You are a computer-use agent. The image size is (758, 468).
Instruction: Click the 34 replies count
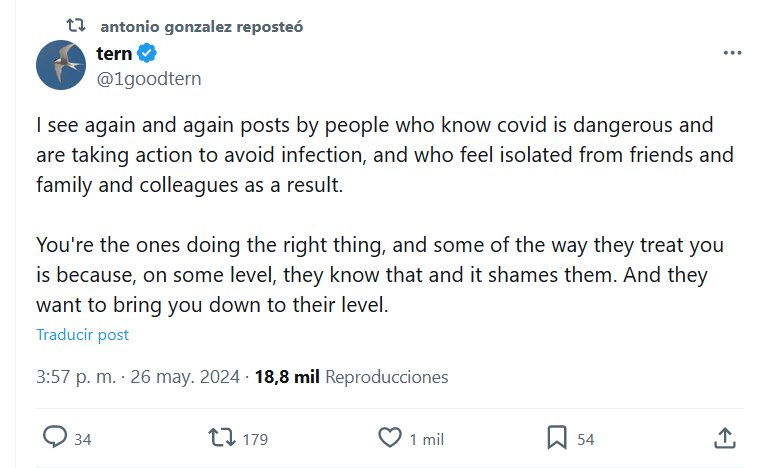tap(83, 439)
